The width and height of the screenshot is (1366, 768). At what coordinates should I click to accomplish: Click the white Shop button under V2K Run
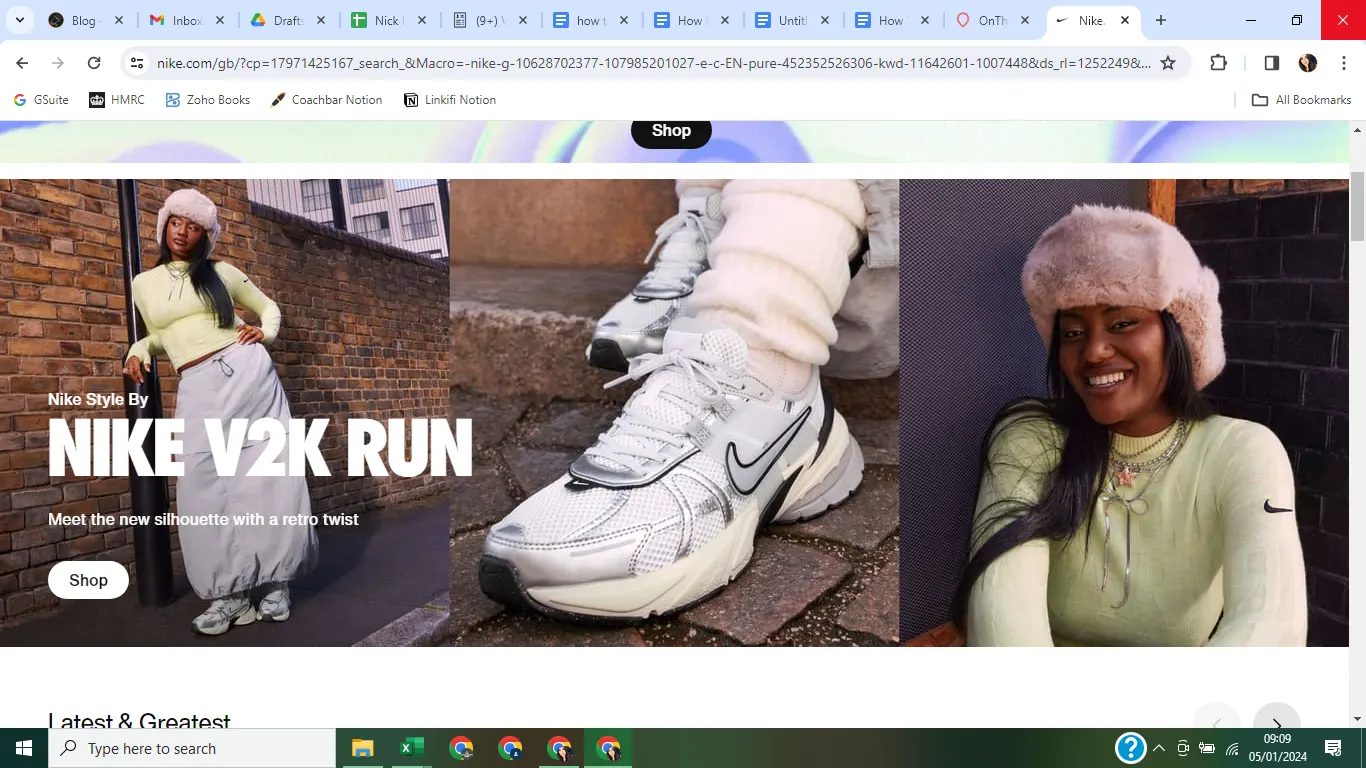coord(88,580)
